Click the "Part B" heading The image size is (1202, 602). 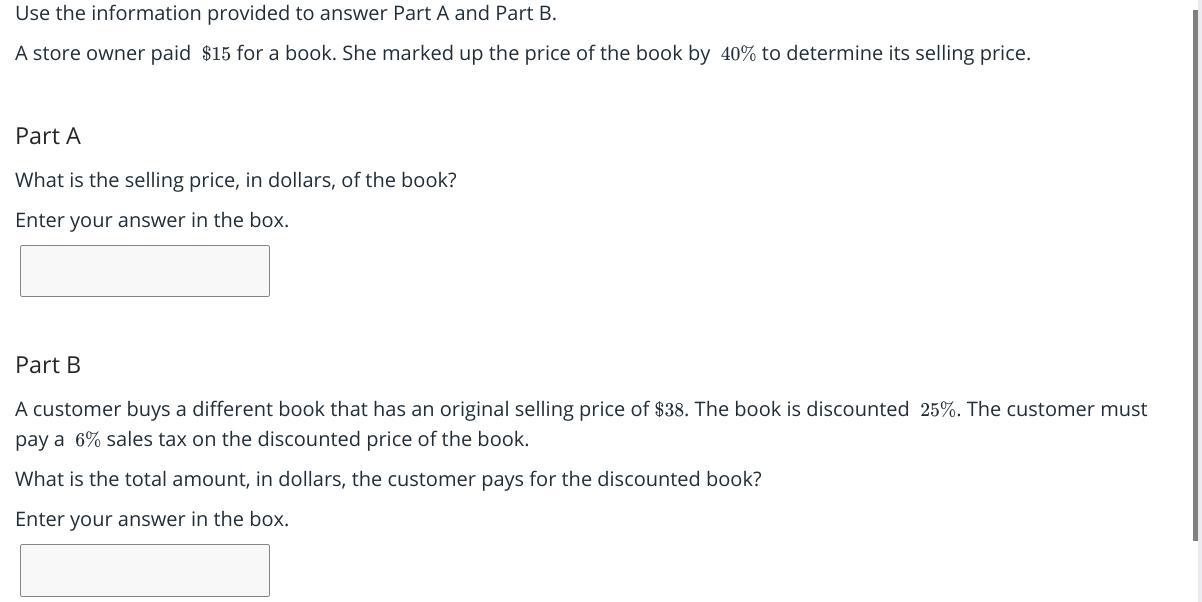(48, 365)
